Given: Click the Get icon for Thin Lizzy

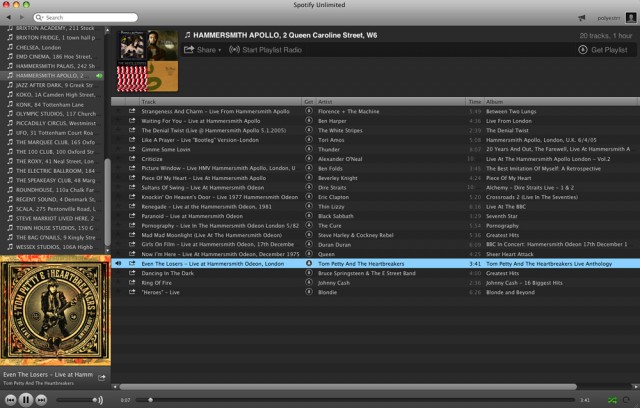Looking at the screenshot, I should (x=309, y=206).
